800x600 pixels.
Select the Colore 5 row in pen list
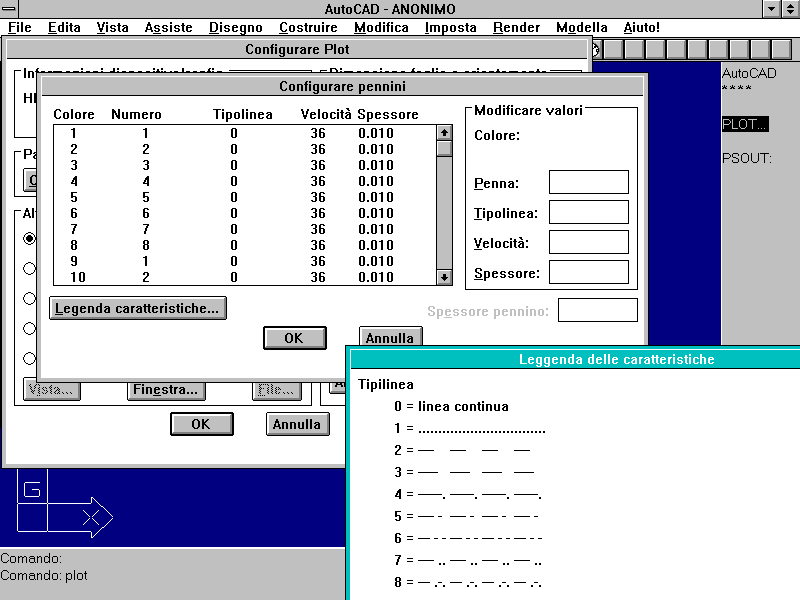coord(245,197)
